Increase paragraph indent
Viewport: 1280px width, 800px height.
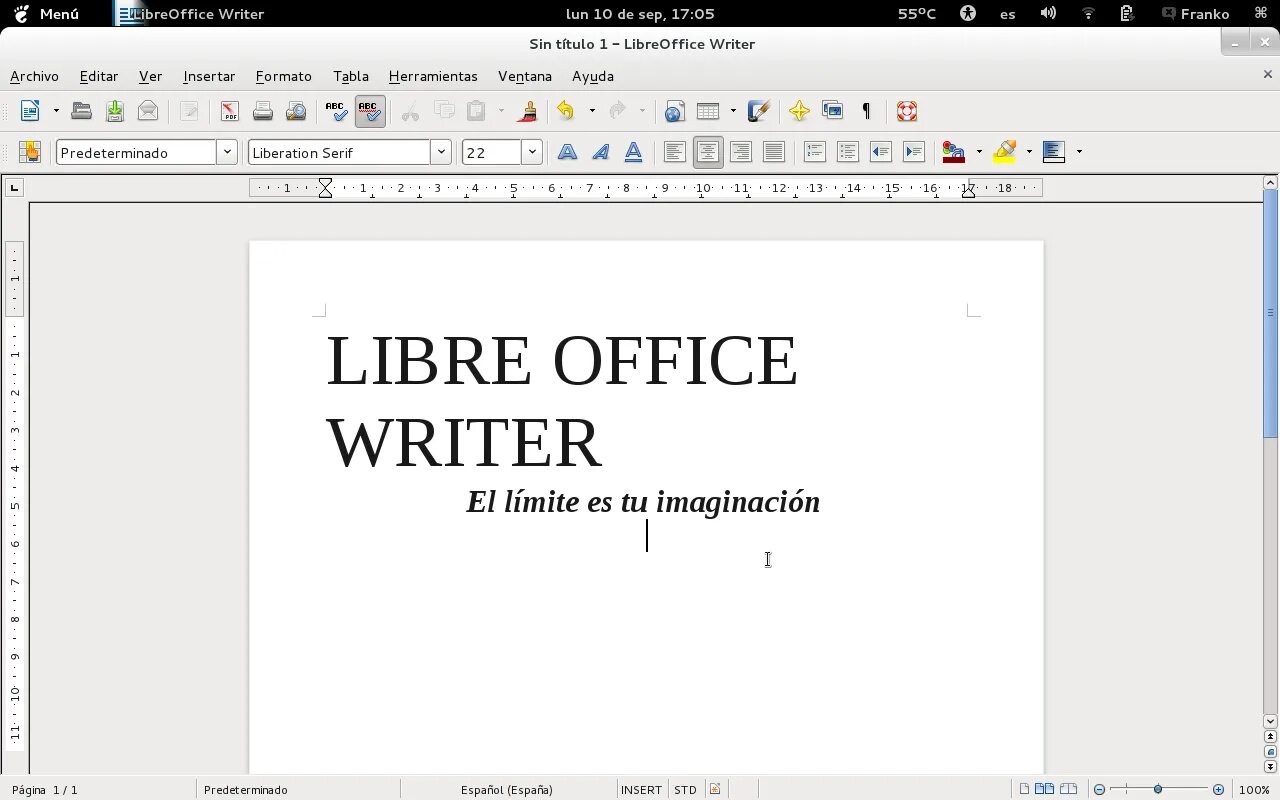pos(914,152)
